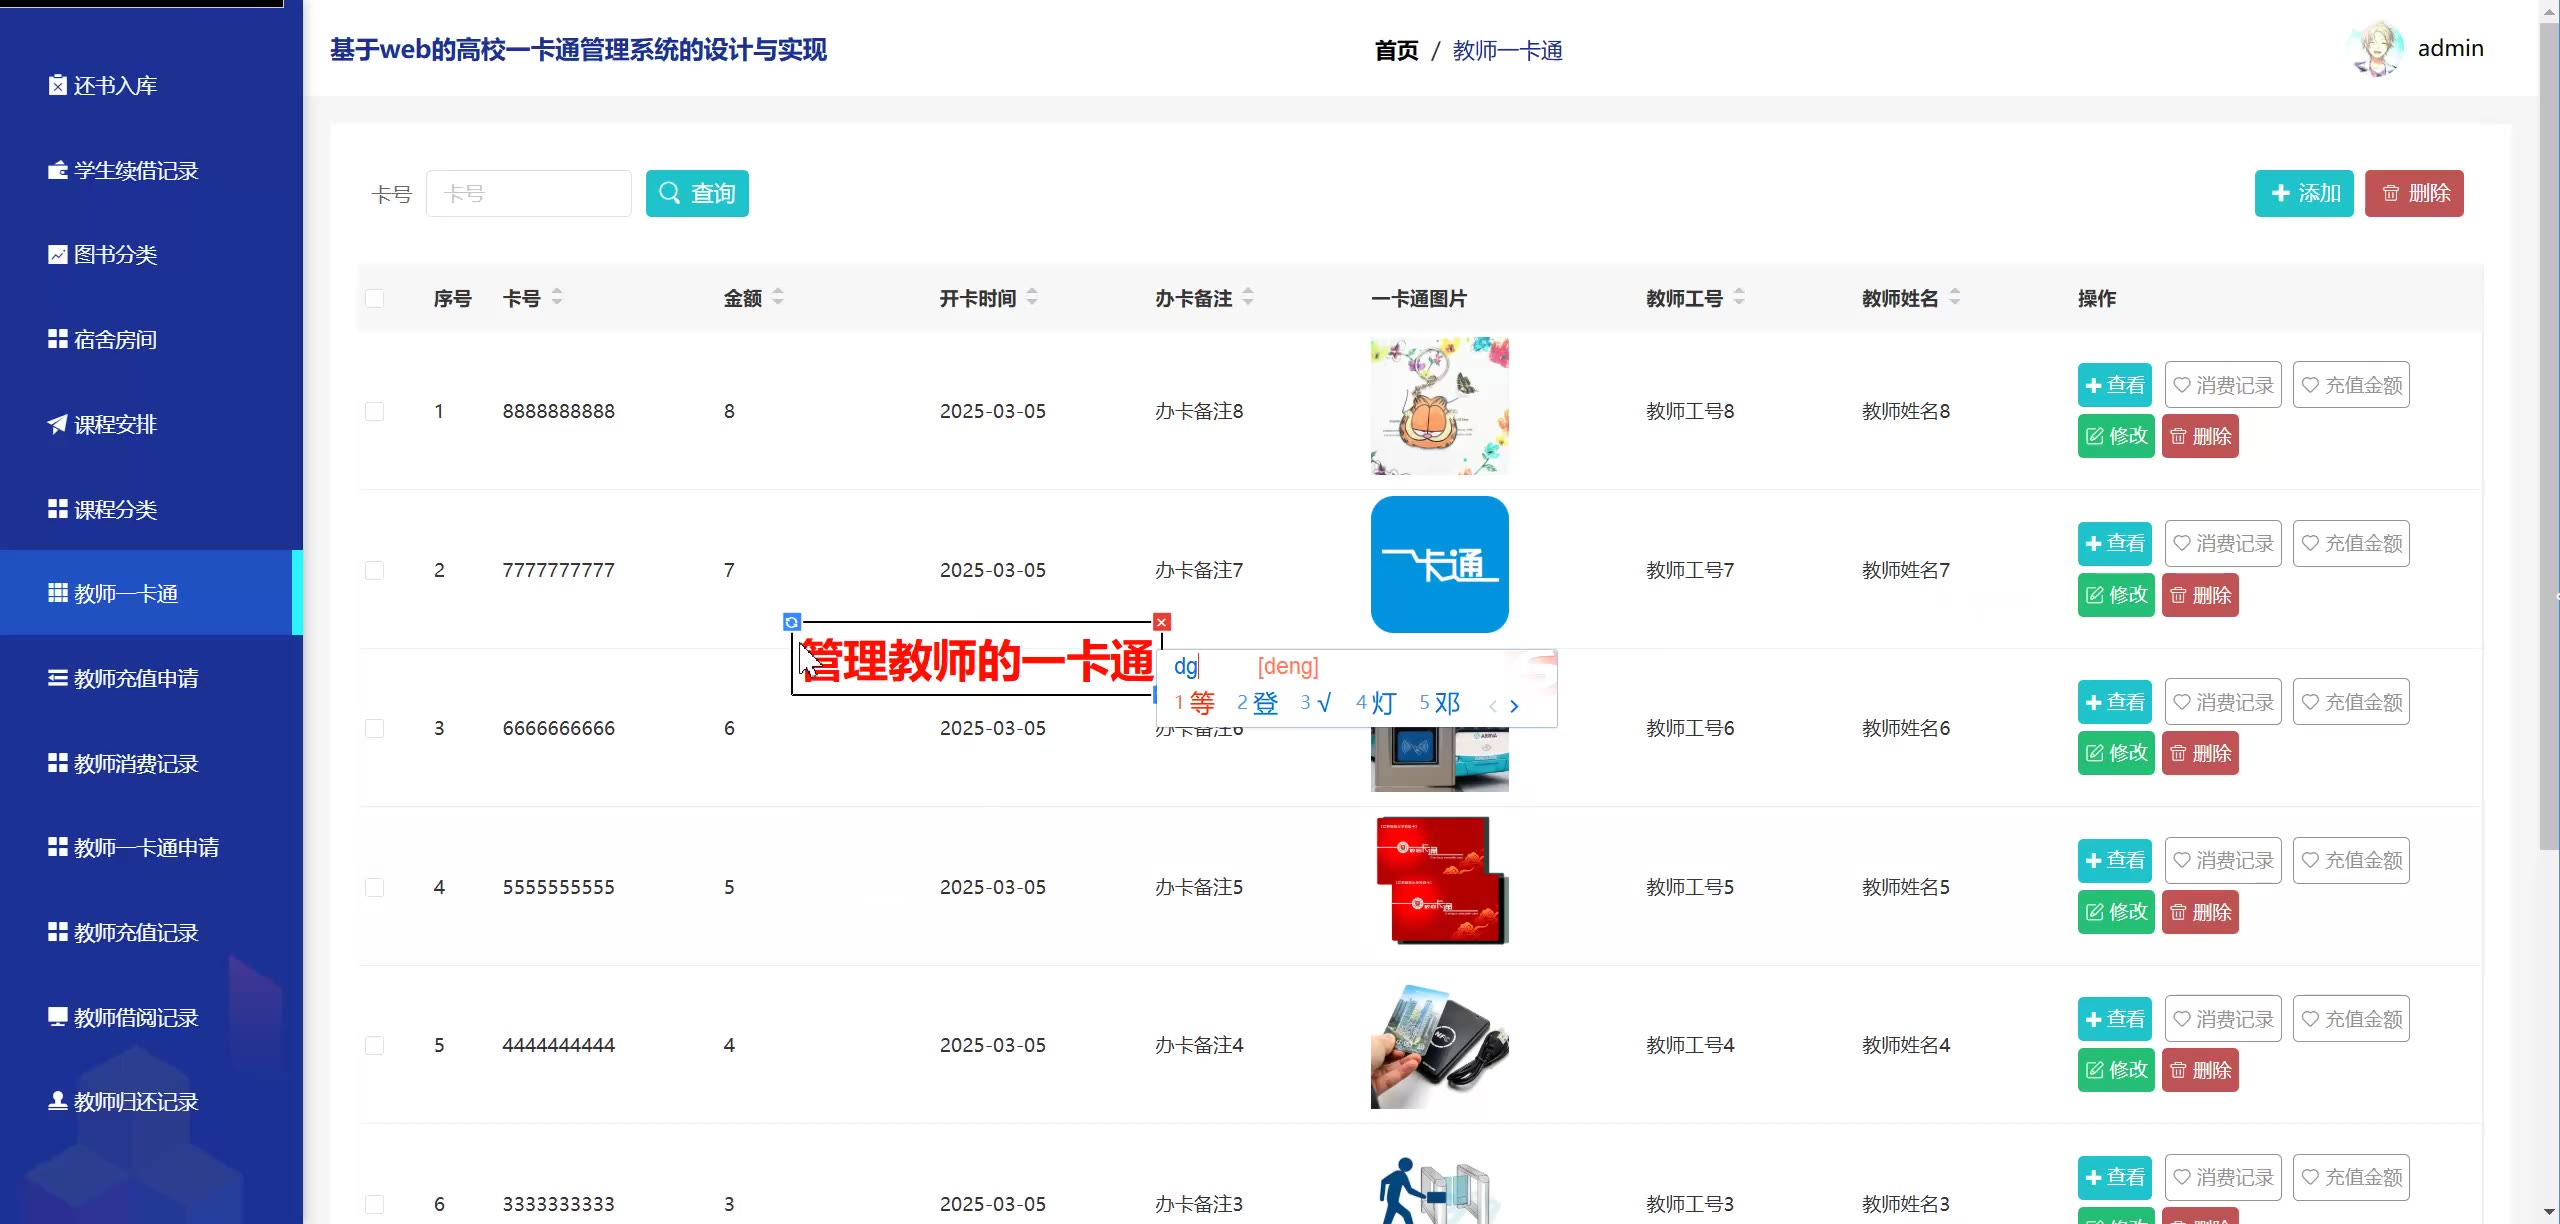Image resolution: width=2560 pixels, height=1224 pixels.
Task: Click the red close icon on annotation box
Action: tap(1161, 622)
